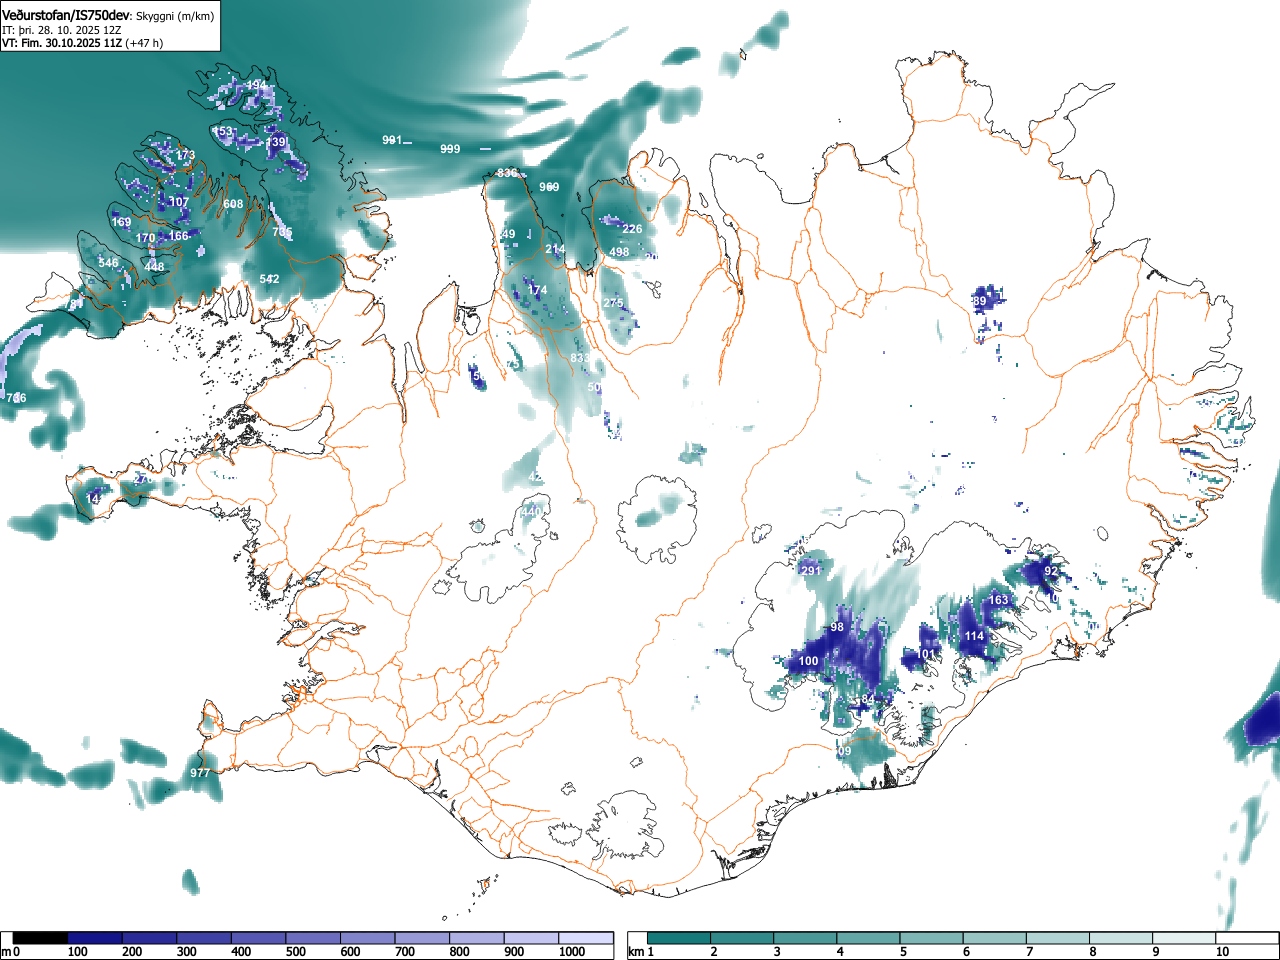Click the '977' value off the southwest coast

pos(200,773)
